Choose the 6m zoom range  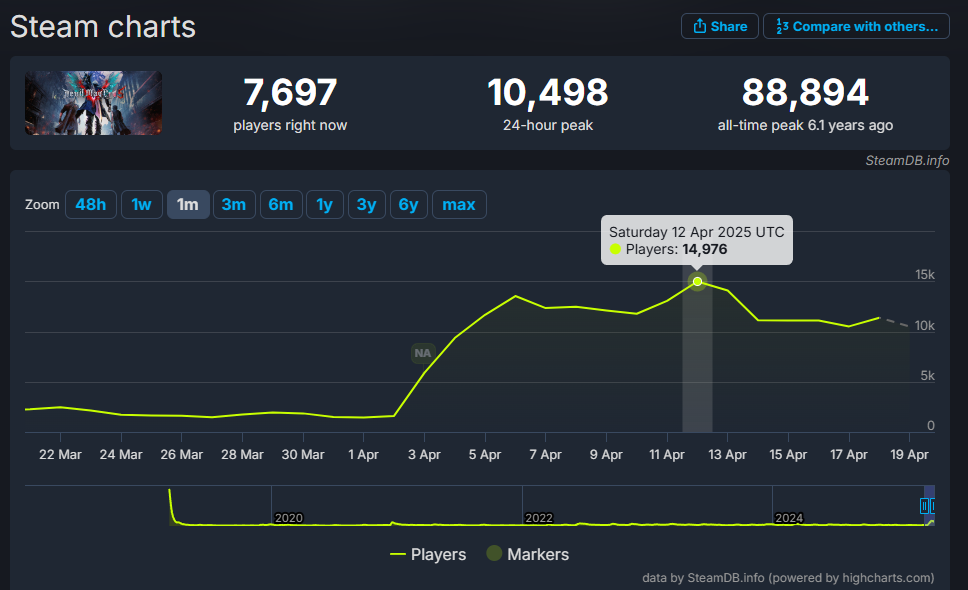click(x=281, y=204)
